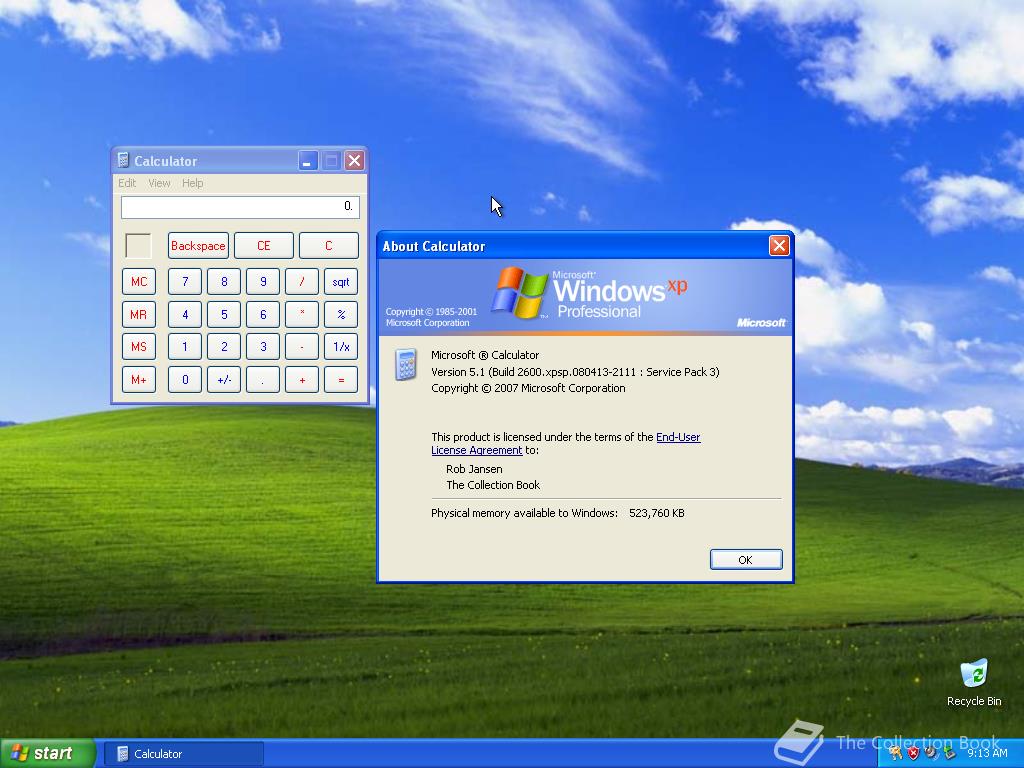1024x768 pixels.
Task: Click the digit 2 key
Action: (x=224, y=347)
